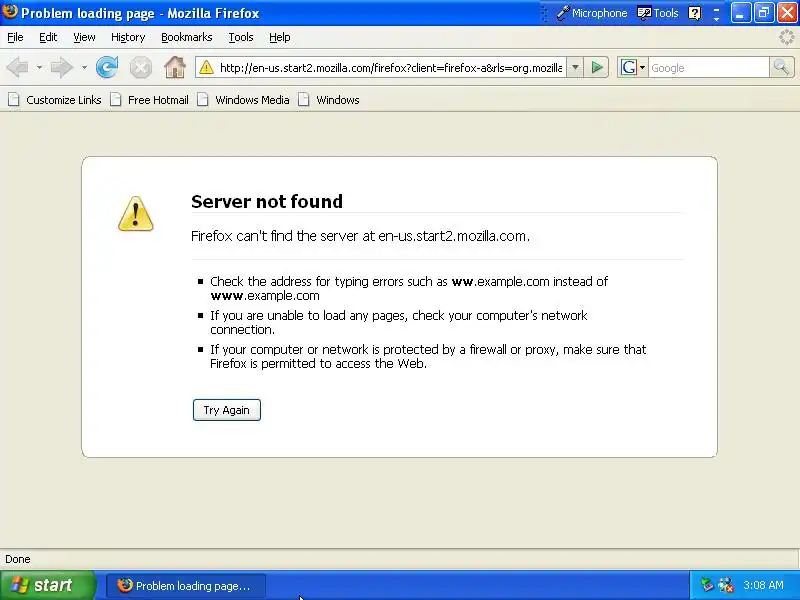The height and width of the screenshot is (600, 800).
Task: Open the Edit menu
Action: coord(48,37)
